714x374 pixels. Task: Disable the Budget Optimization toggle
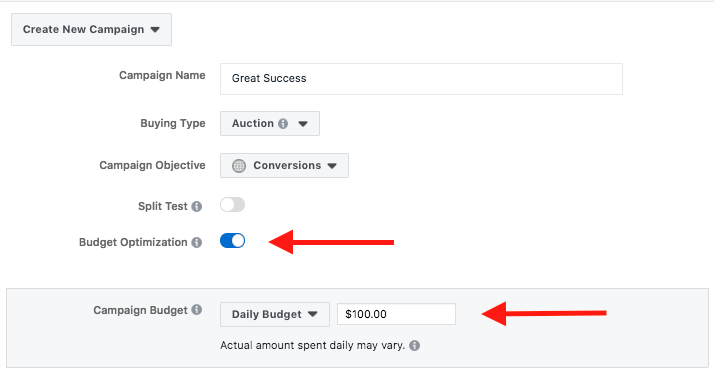tap(232, 241)
